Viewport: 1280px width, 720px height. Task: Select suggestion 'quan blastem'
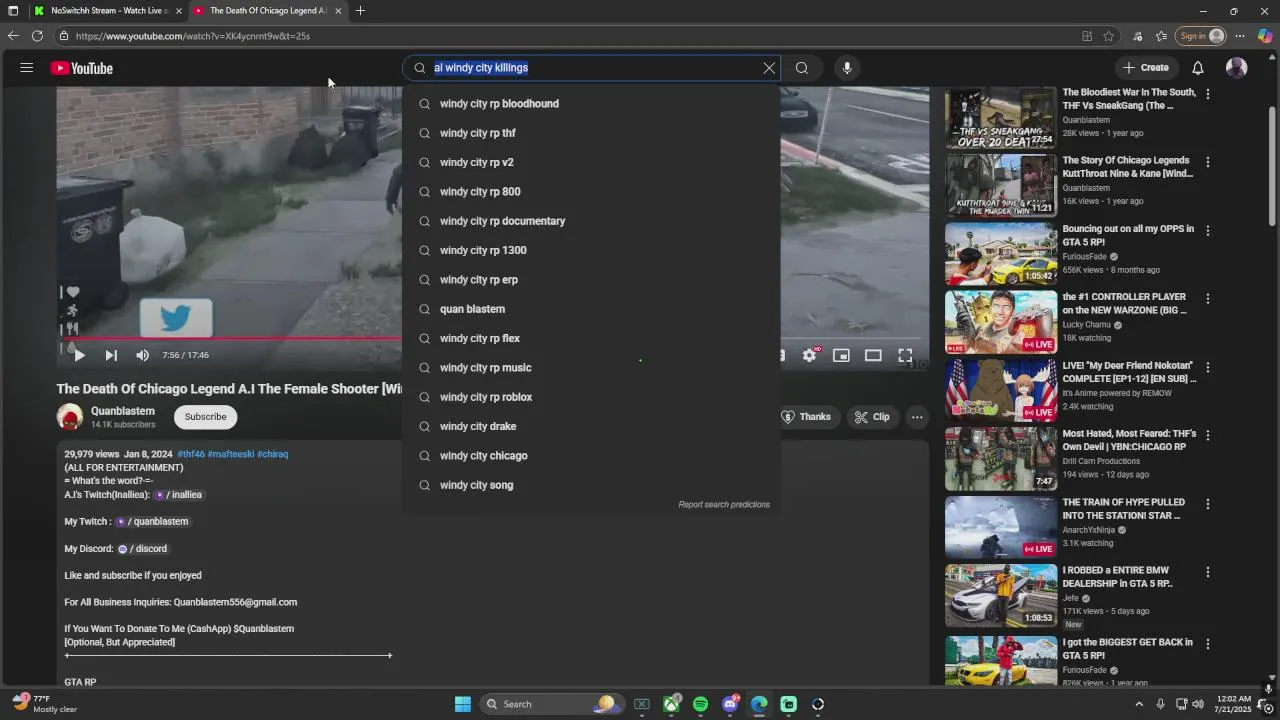591,309
